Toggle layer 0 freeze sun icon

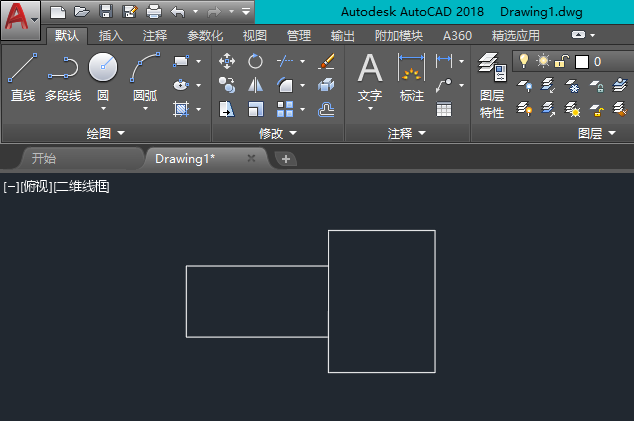tap(543, 61)
